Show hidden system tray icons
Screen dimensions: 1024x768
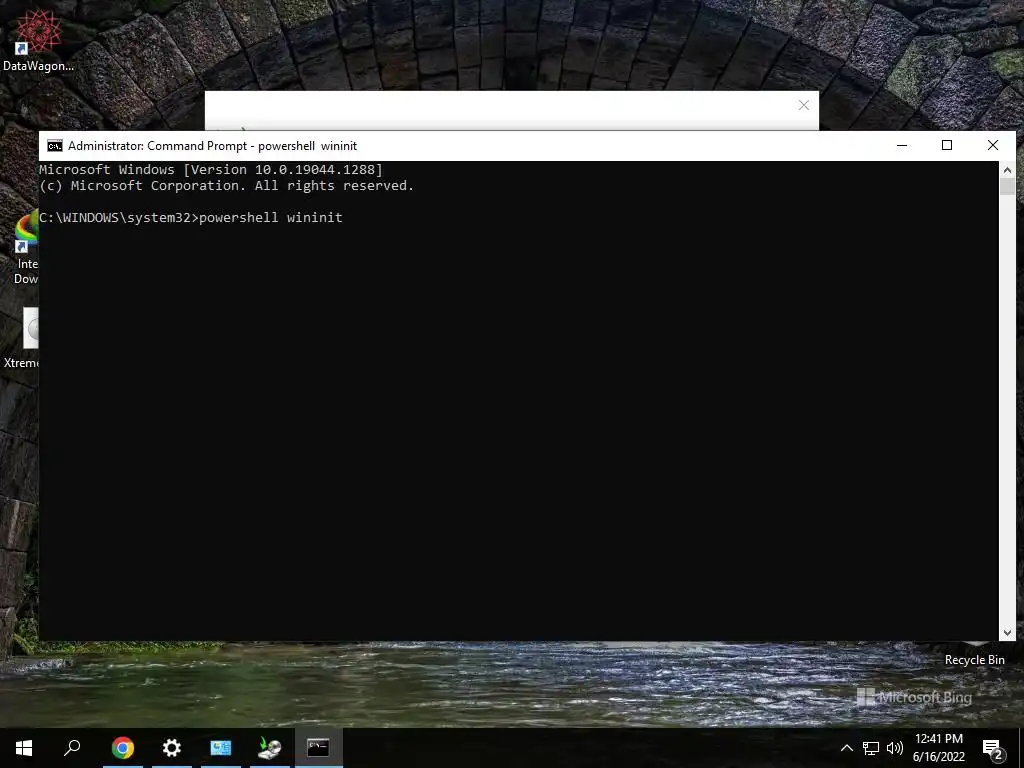tap(846, 748)
